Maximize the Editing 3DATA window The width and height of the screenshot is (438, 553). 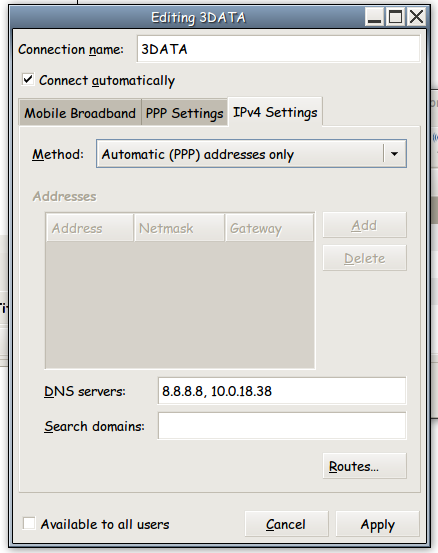[395, 17]
